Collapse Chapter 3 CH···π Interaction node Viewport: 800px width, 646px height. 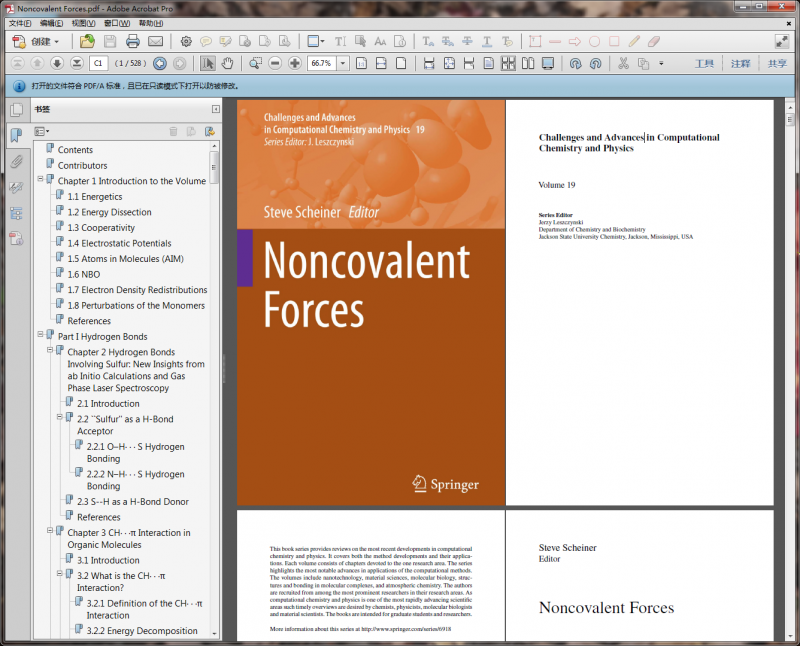pos(50,531)
